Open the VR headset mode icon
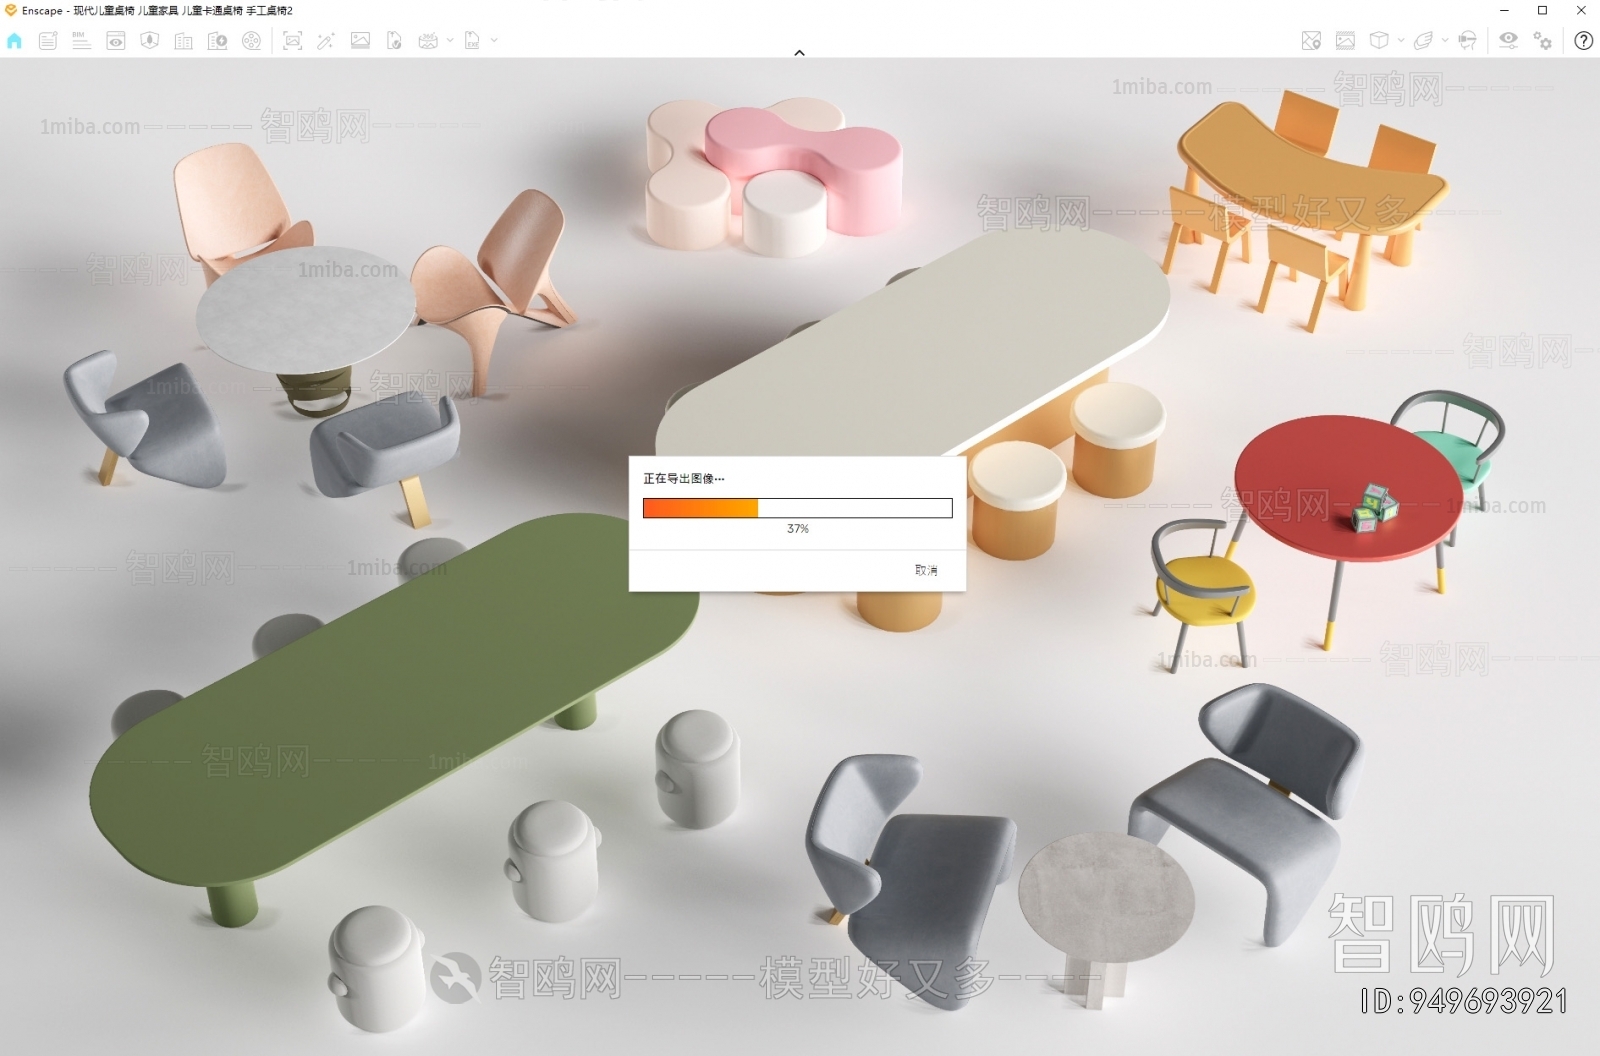Image resolution: width=1600 pixels, height=1056 pixels. 1467,41
